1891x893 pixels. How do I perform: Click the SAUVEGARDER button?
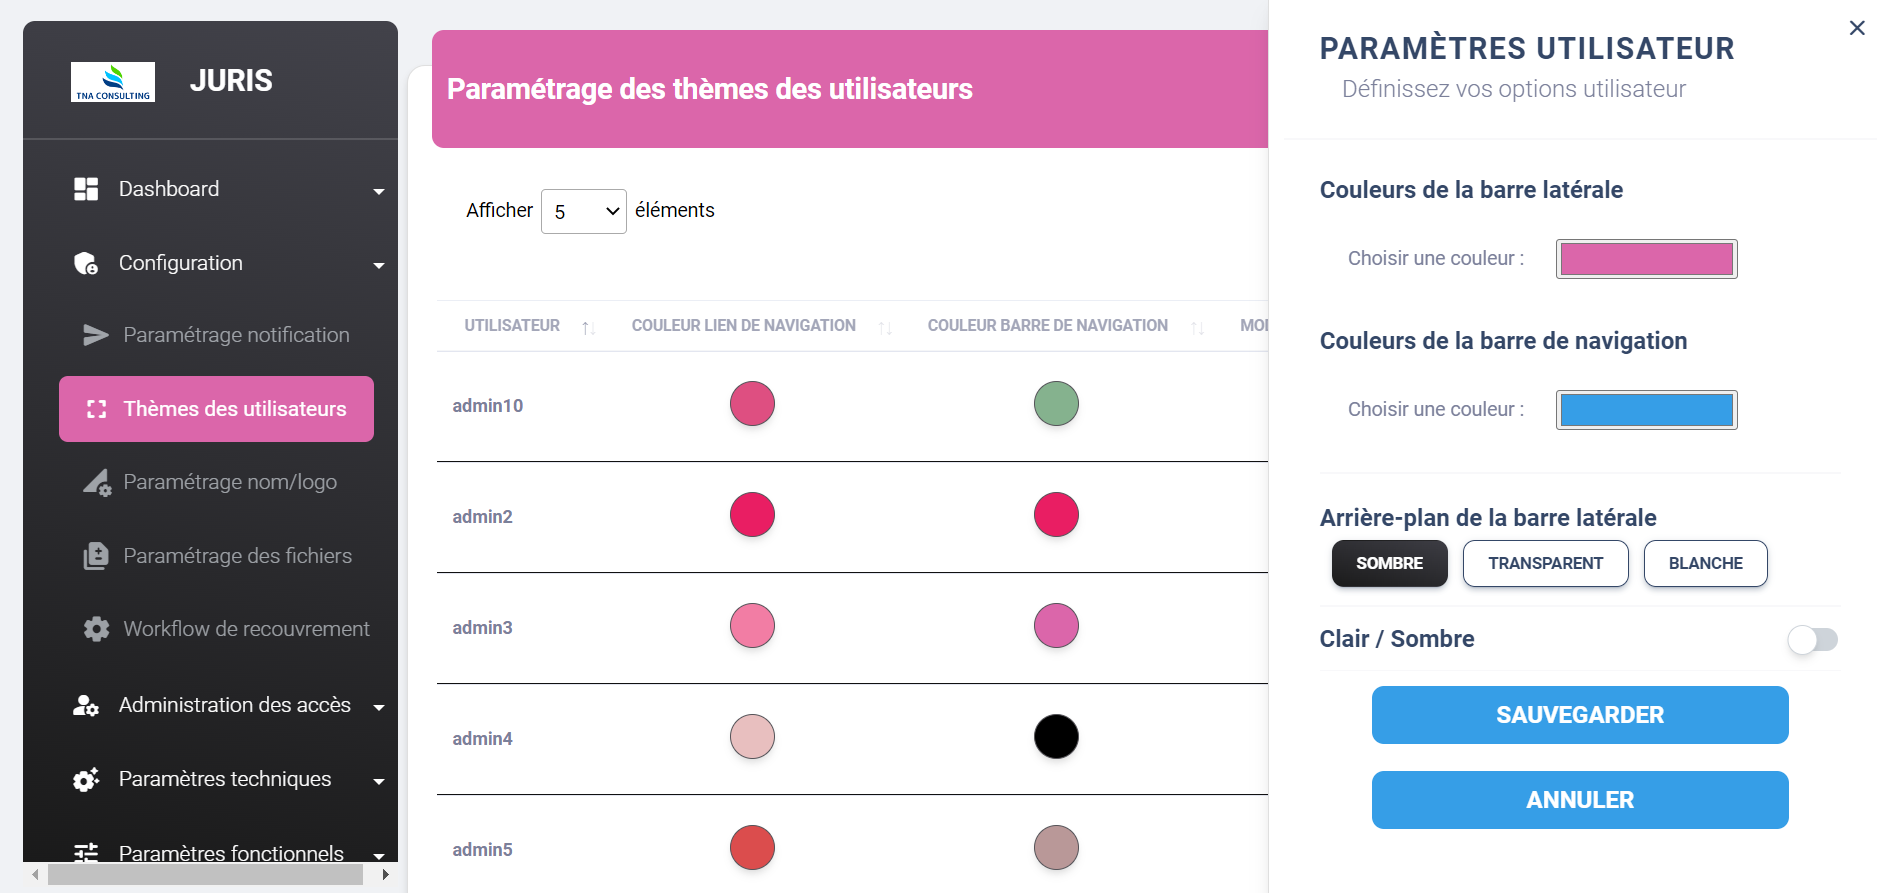click(1580, 715)
